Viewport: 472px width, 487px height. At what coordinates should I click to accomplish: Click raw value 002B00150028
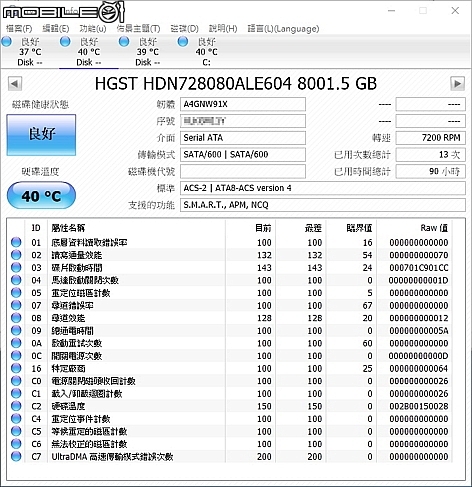coord(419,406)
